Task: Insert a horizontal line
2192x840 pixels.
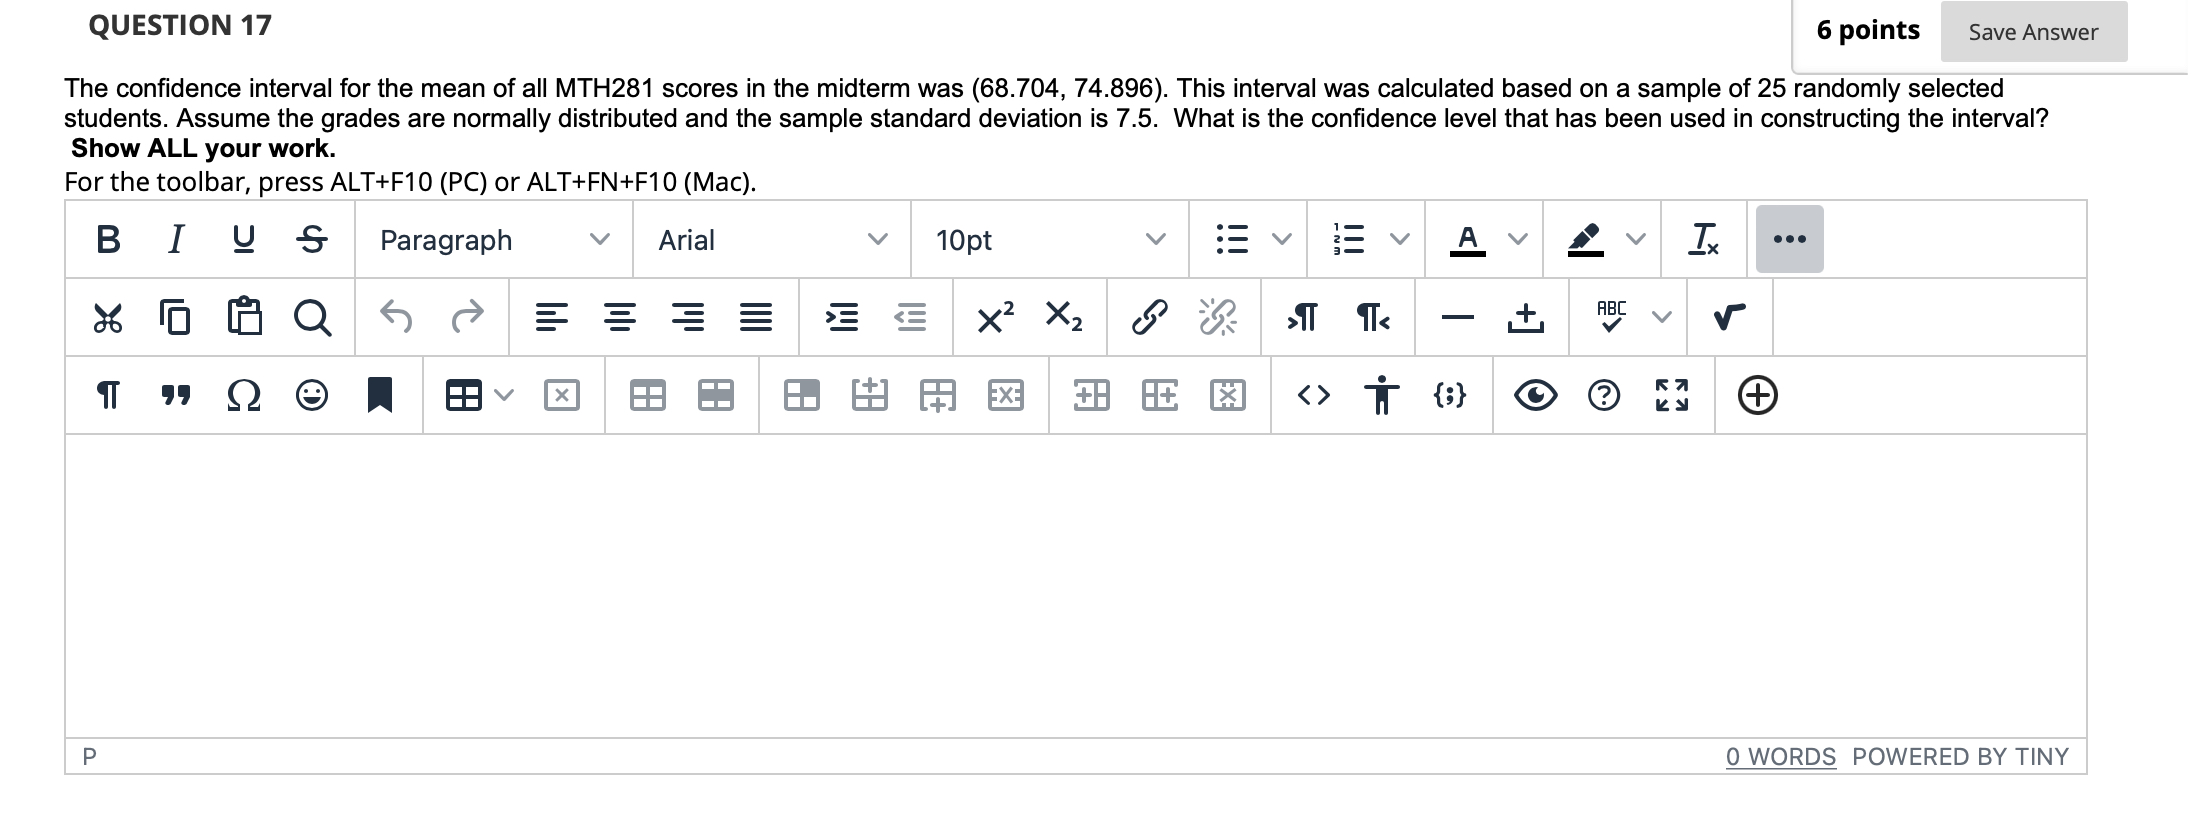Action: tap(1458, 318)
